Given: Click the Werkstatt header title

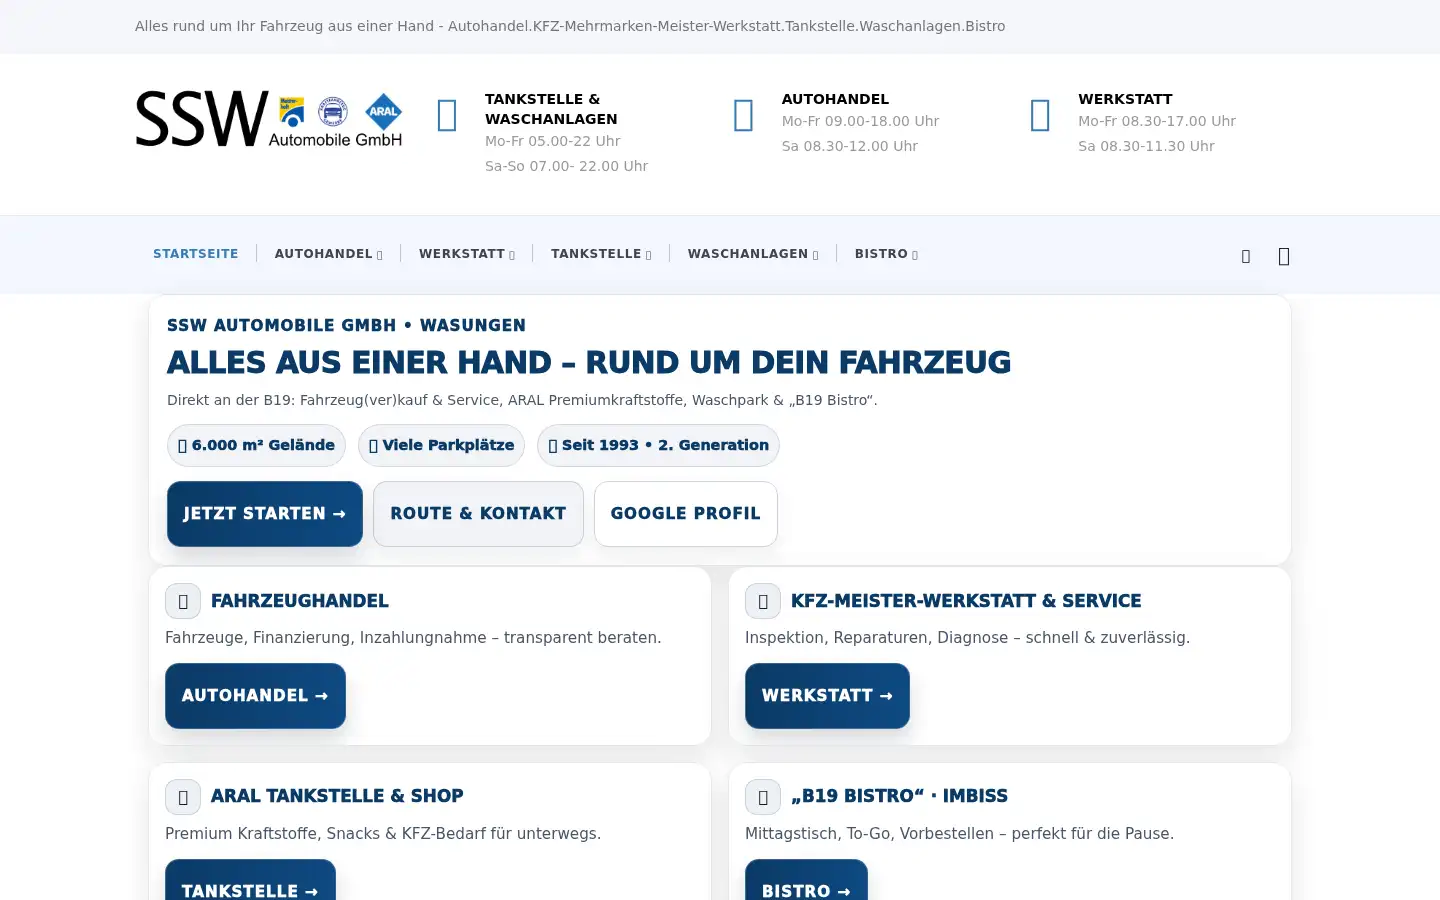Looking at the screenshot, I should pos(1125,99).
